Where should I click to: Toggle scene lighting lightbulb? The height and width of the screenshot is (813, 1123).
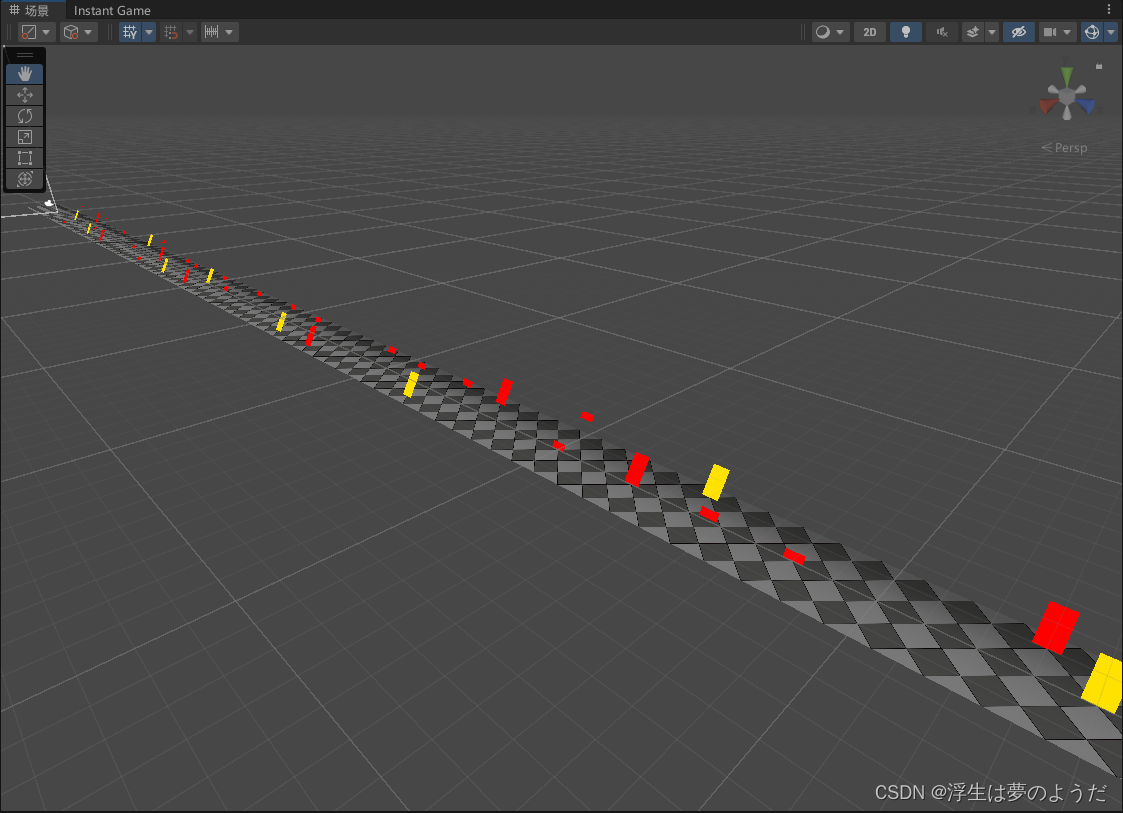click(906, 32)
